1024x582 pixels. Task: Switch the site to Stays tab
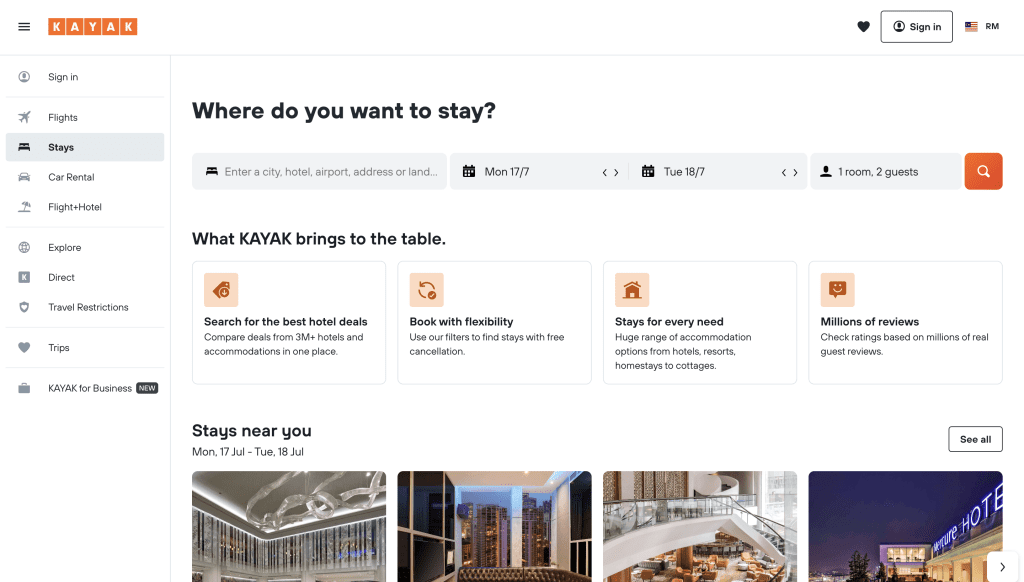[x=60, y=147]
